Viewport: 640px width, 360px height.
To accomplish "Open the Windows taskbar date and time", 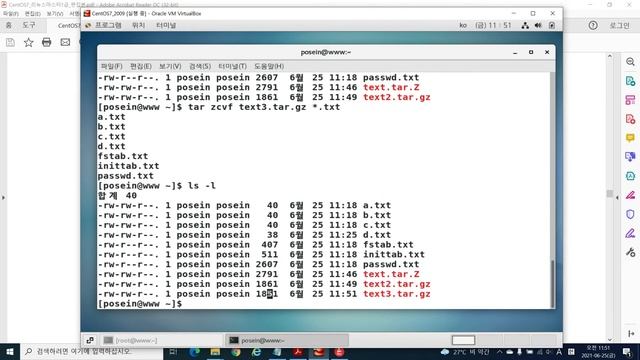I will (598, 351).
